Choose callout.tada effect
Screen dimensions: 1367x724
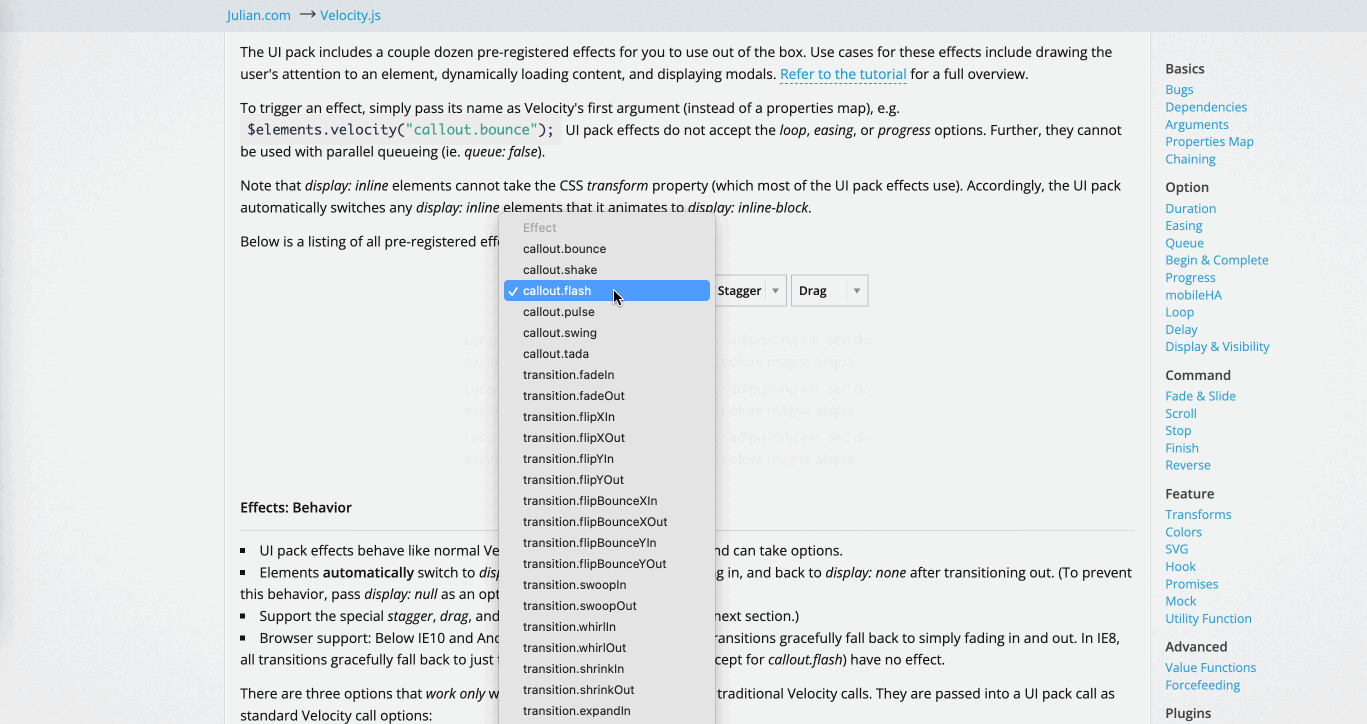tap(607, 354)
